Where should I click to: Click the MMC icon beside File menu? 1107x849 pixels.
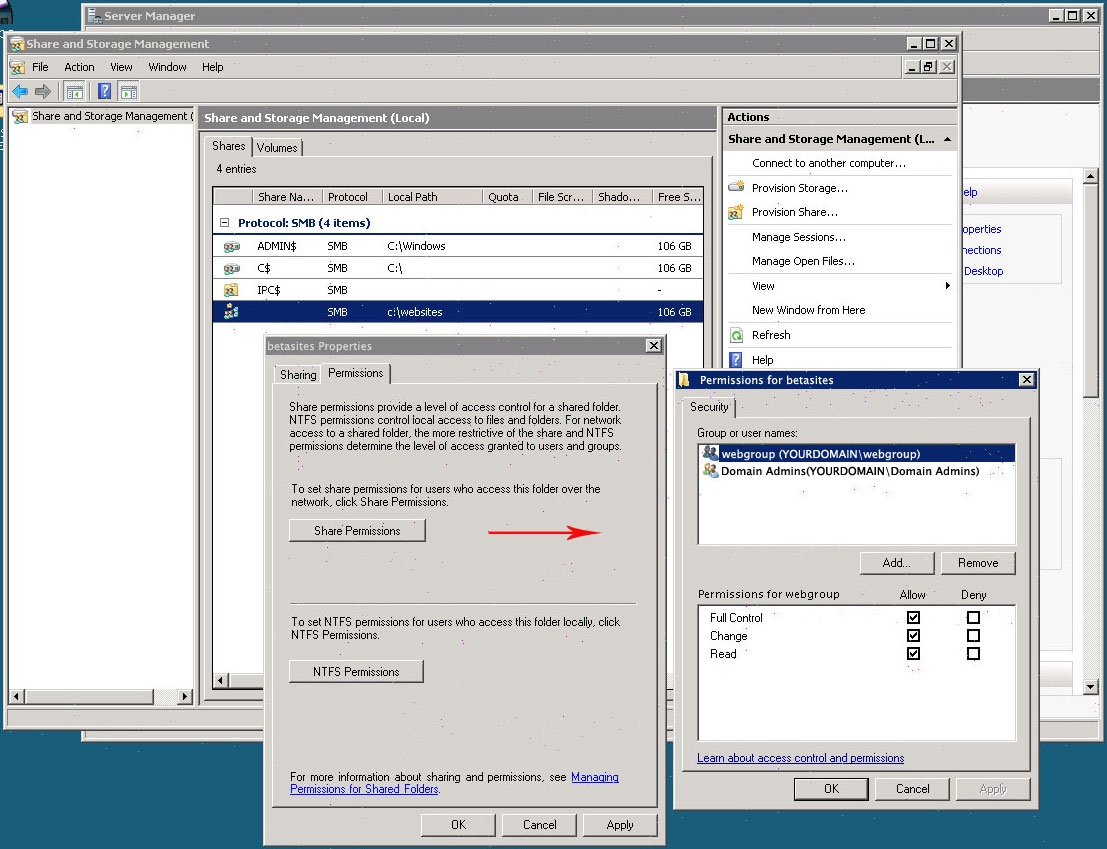pos(18,68)
